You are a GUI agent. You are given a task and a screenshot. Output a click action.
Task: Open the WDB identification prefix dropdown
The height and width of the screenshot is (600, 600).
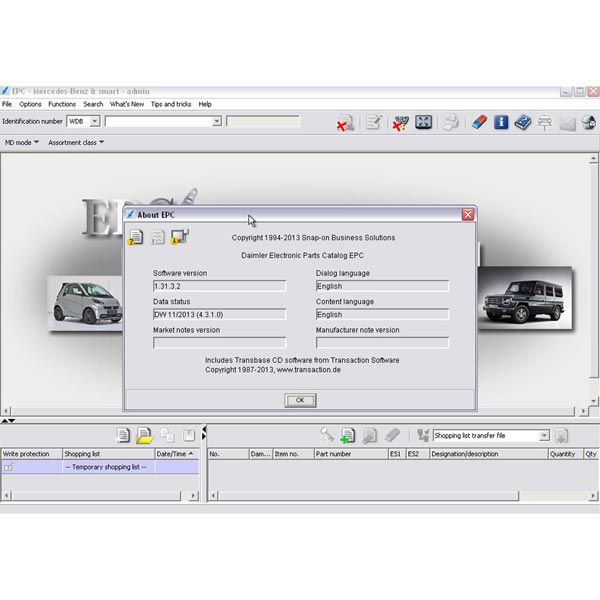(95, 121)
